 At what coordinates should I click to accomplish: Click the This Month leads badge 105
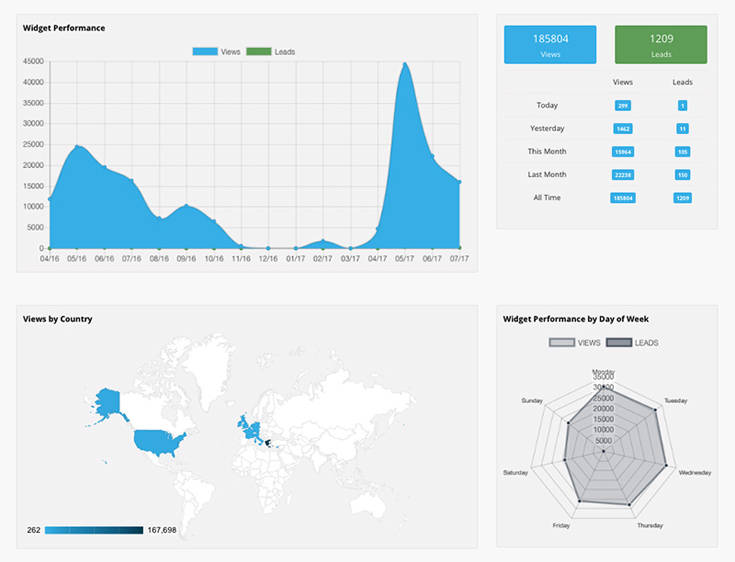[x=683, y=152]
